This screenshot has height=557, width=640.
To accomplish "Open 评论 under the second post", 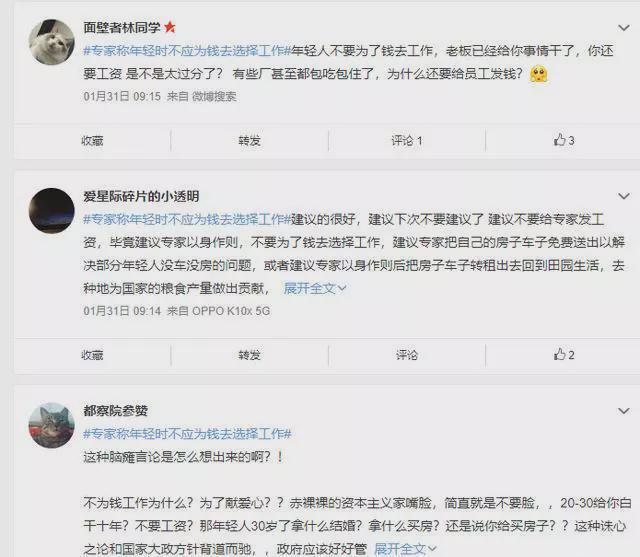I will [x=407, y=355].
